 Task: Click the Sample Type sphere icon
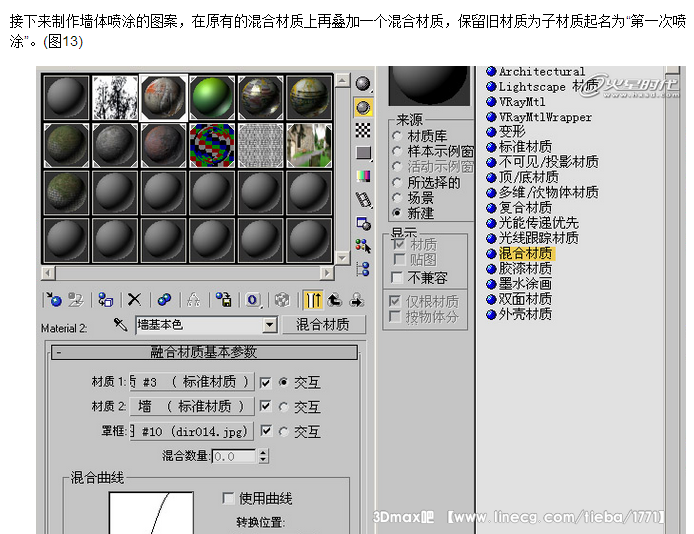tap(363, 84)
